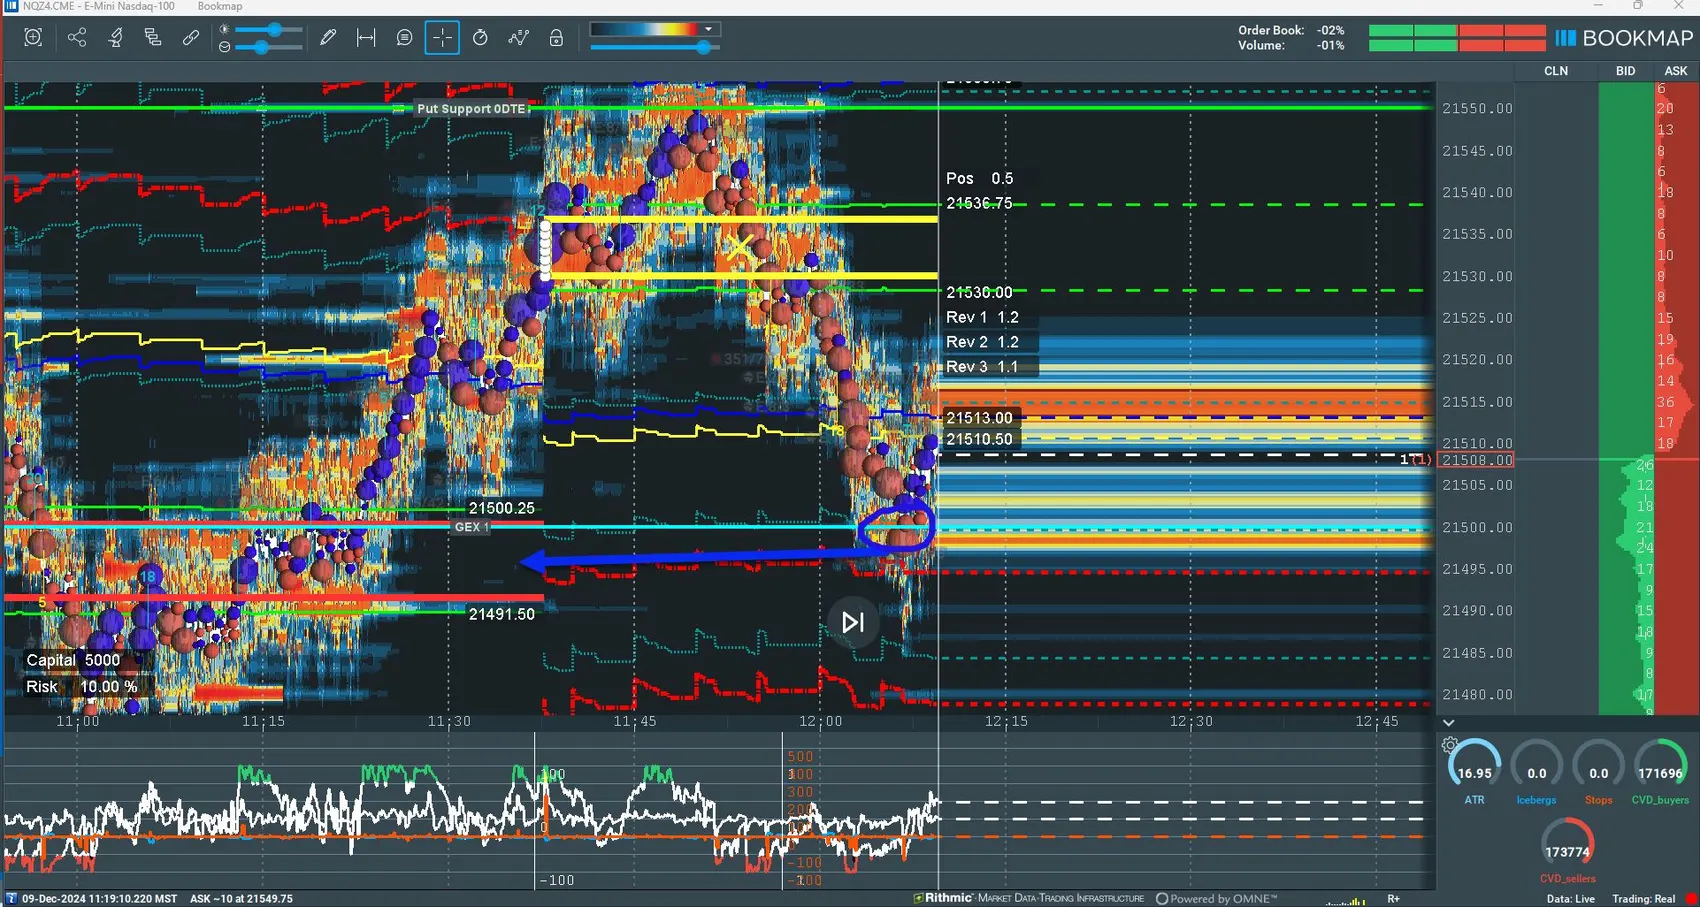Click the layers stack icon in toolbar
Screen dimensions: 1700x907
pyautogui.click(x=153, y=38)
